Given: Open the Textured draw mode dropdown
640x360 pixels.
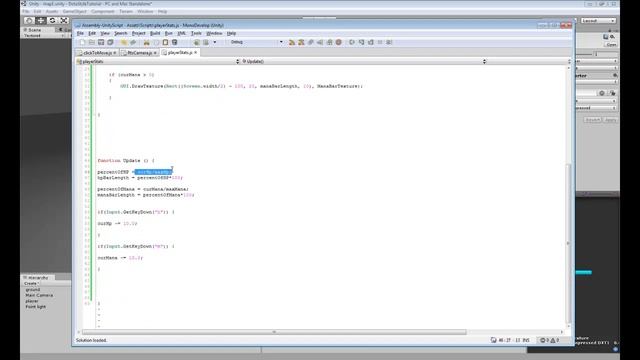Looking at the screenshot, I should [43, 36].
